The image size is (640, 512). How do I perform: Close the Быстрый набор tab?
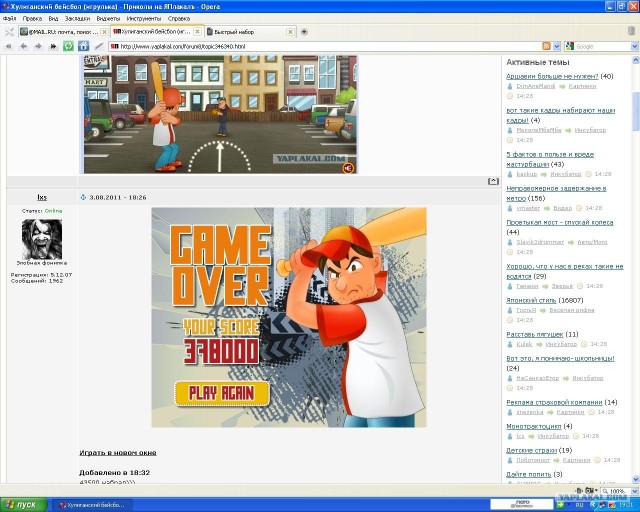coord(290,31)
